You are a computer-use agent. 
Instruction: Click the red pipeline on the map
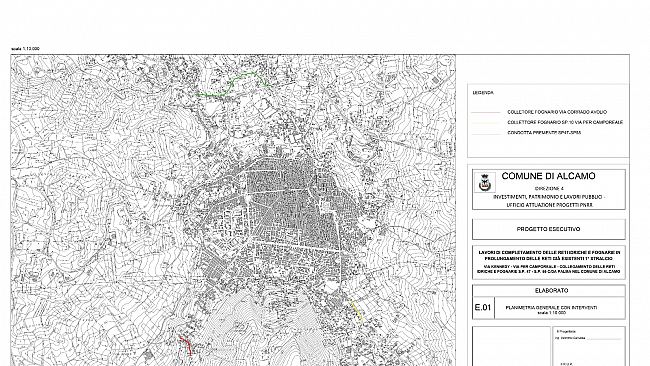pos(185,346)
